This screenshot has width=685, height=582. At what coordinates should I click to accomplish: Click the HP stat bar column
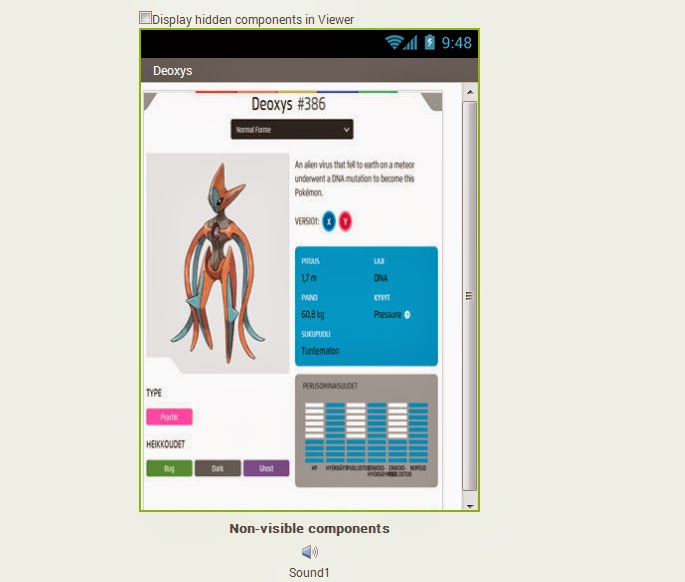click(315, 433)
